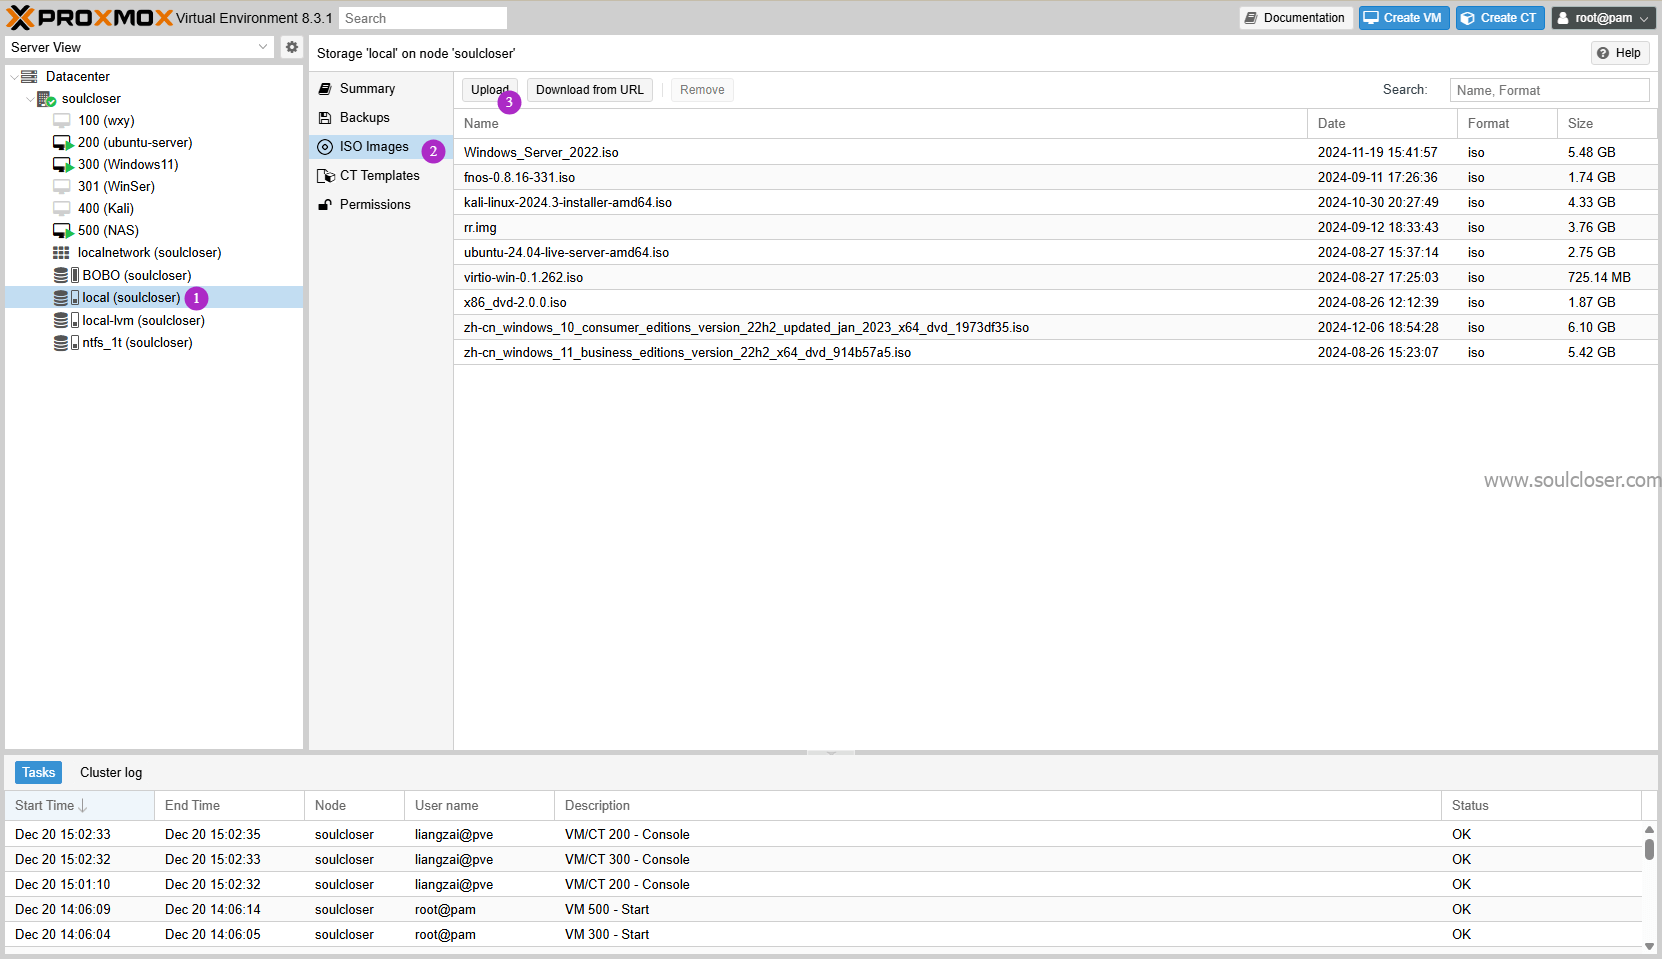The width and height of the screenshot is (1662, 959).
Task: Select fnos-0.8.16-331.iso file
Action: click(1055, 177)
